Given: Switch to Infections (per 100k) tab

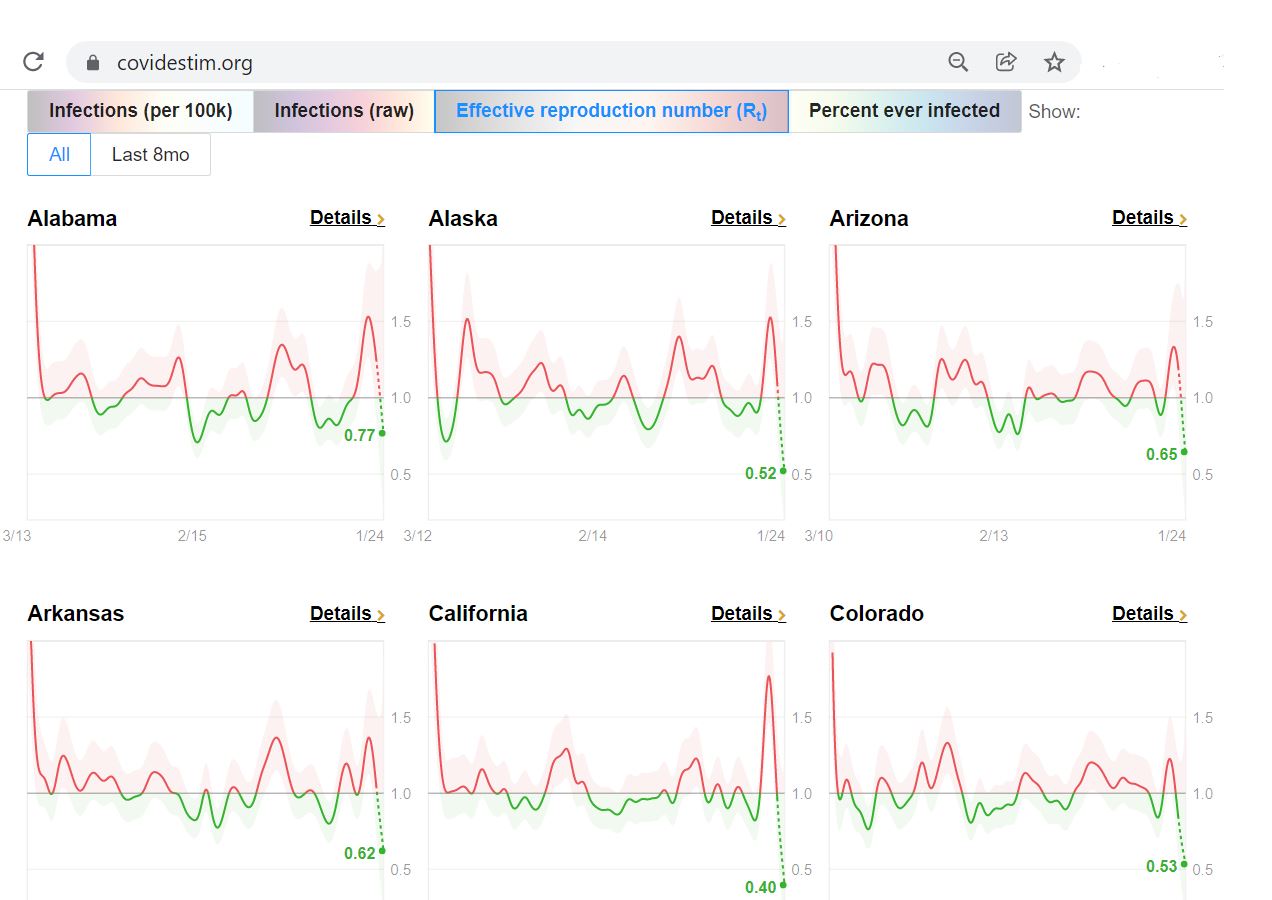Looking at the screenshot, I should pyautogui.click(x=140, y=111).
